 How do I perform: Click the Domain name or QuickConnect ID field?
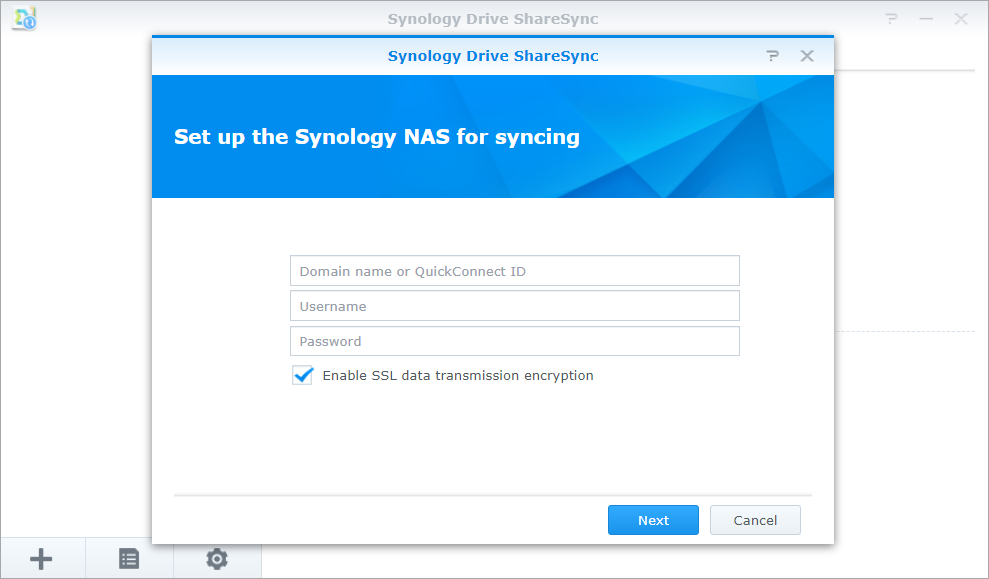[x=514, y=270]
